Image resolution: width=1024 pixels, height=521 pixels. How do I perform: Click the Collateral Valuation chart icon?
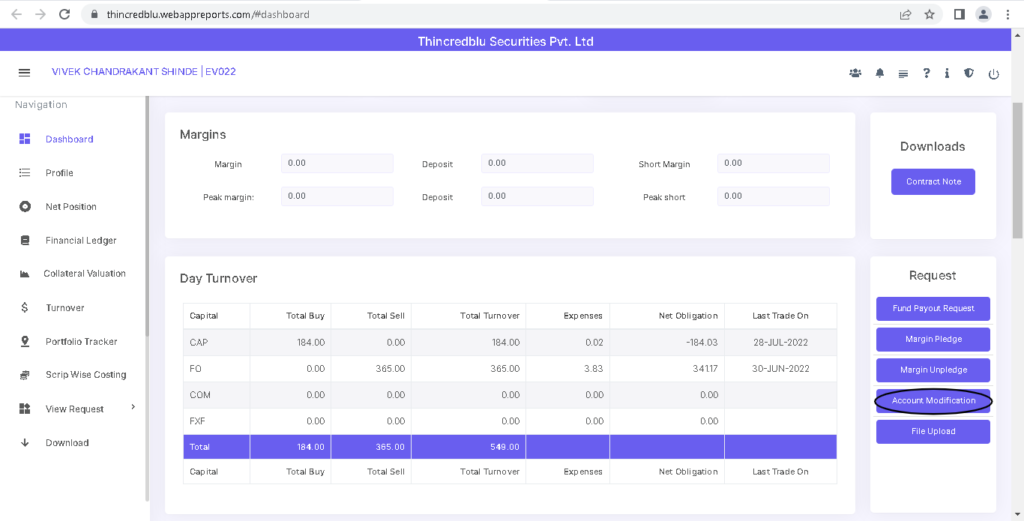pyautogui.click(x=25, y=274)
